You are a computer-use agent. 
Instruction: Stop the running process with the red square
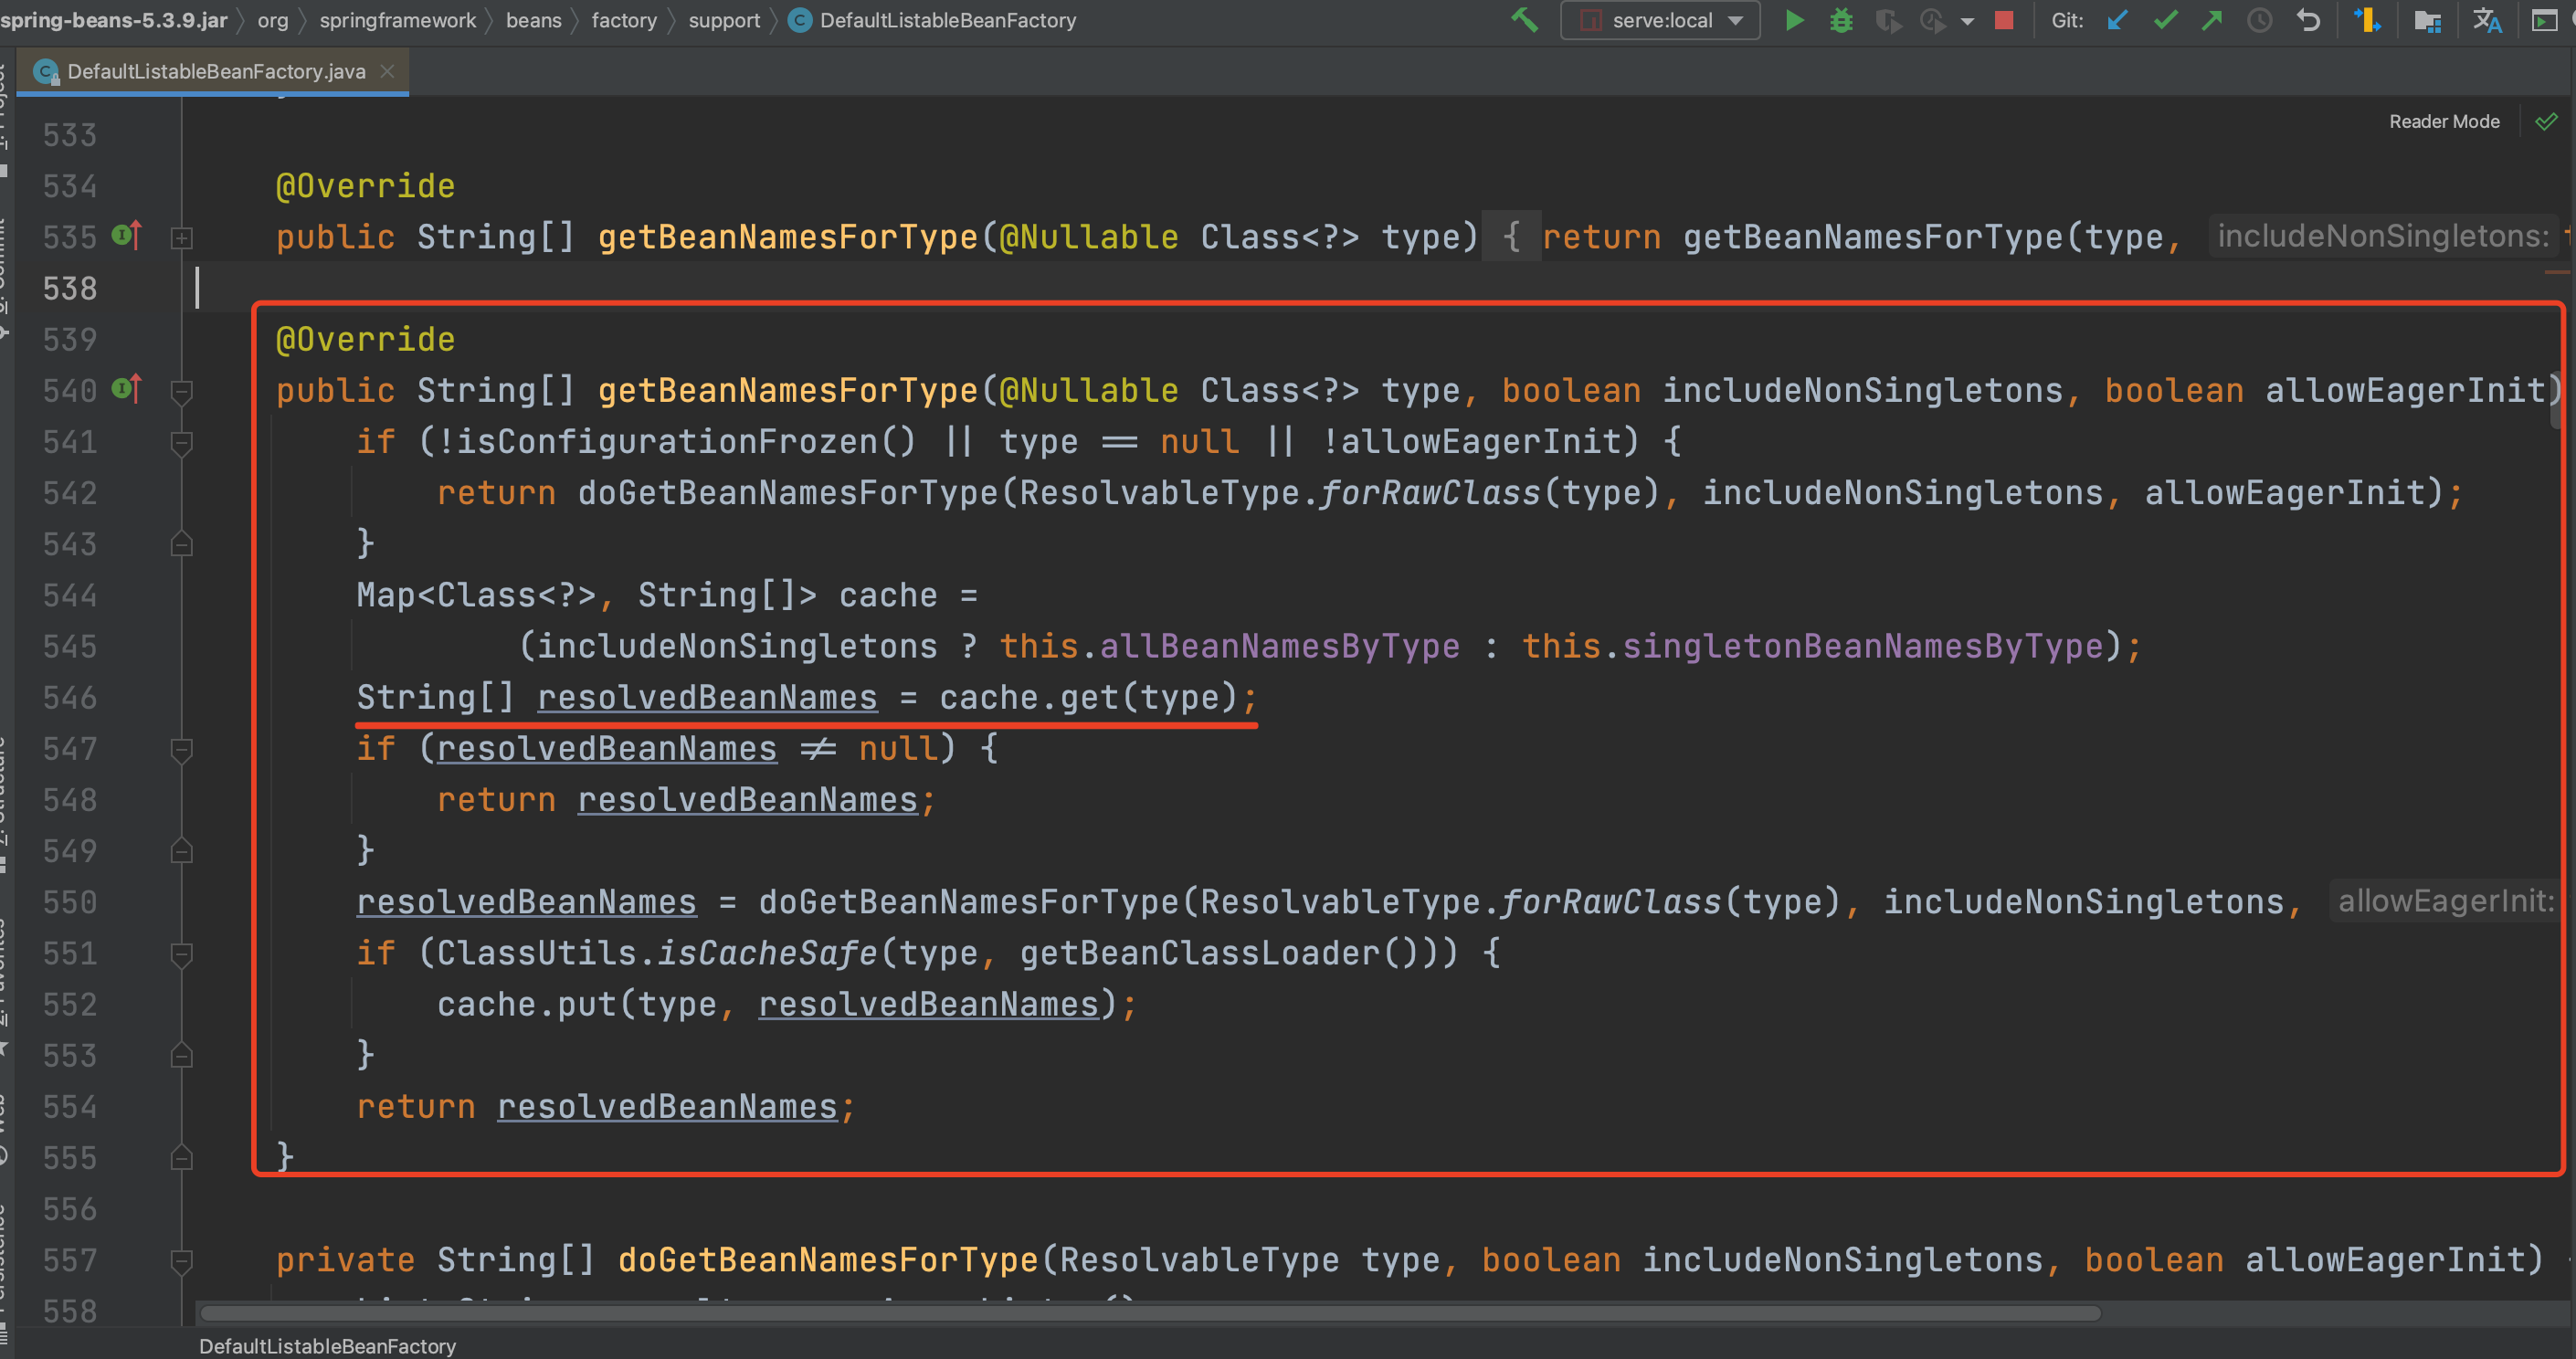click(2004, 20)
